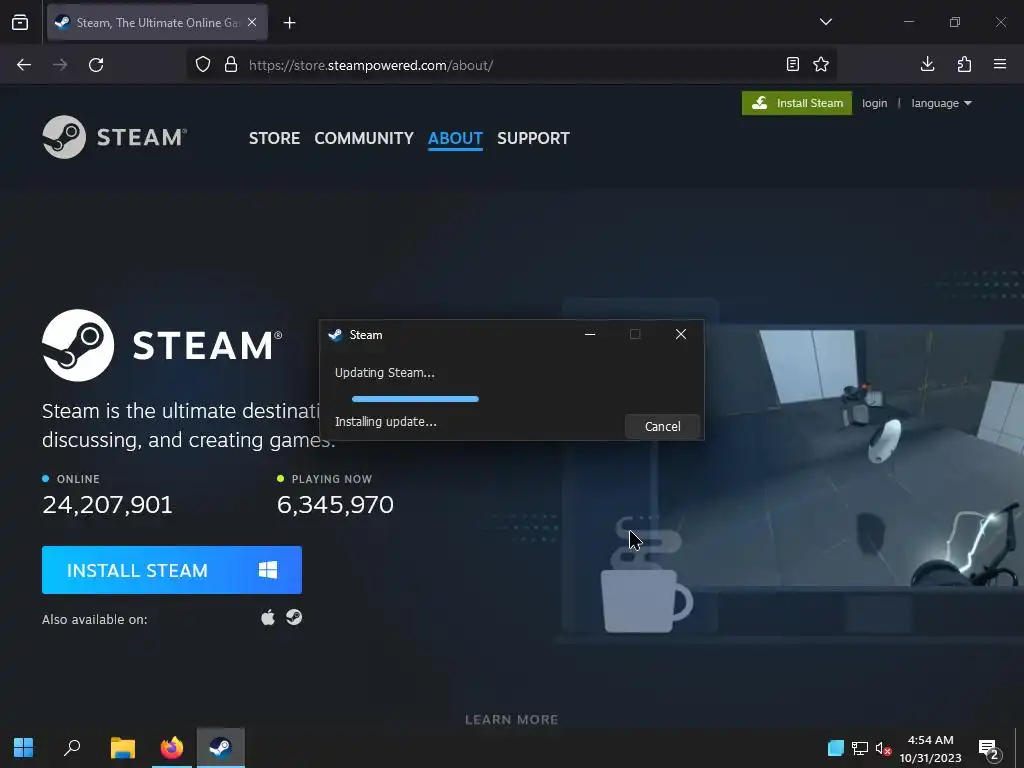Open the Windows Start menu

point(24,747)
